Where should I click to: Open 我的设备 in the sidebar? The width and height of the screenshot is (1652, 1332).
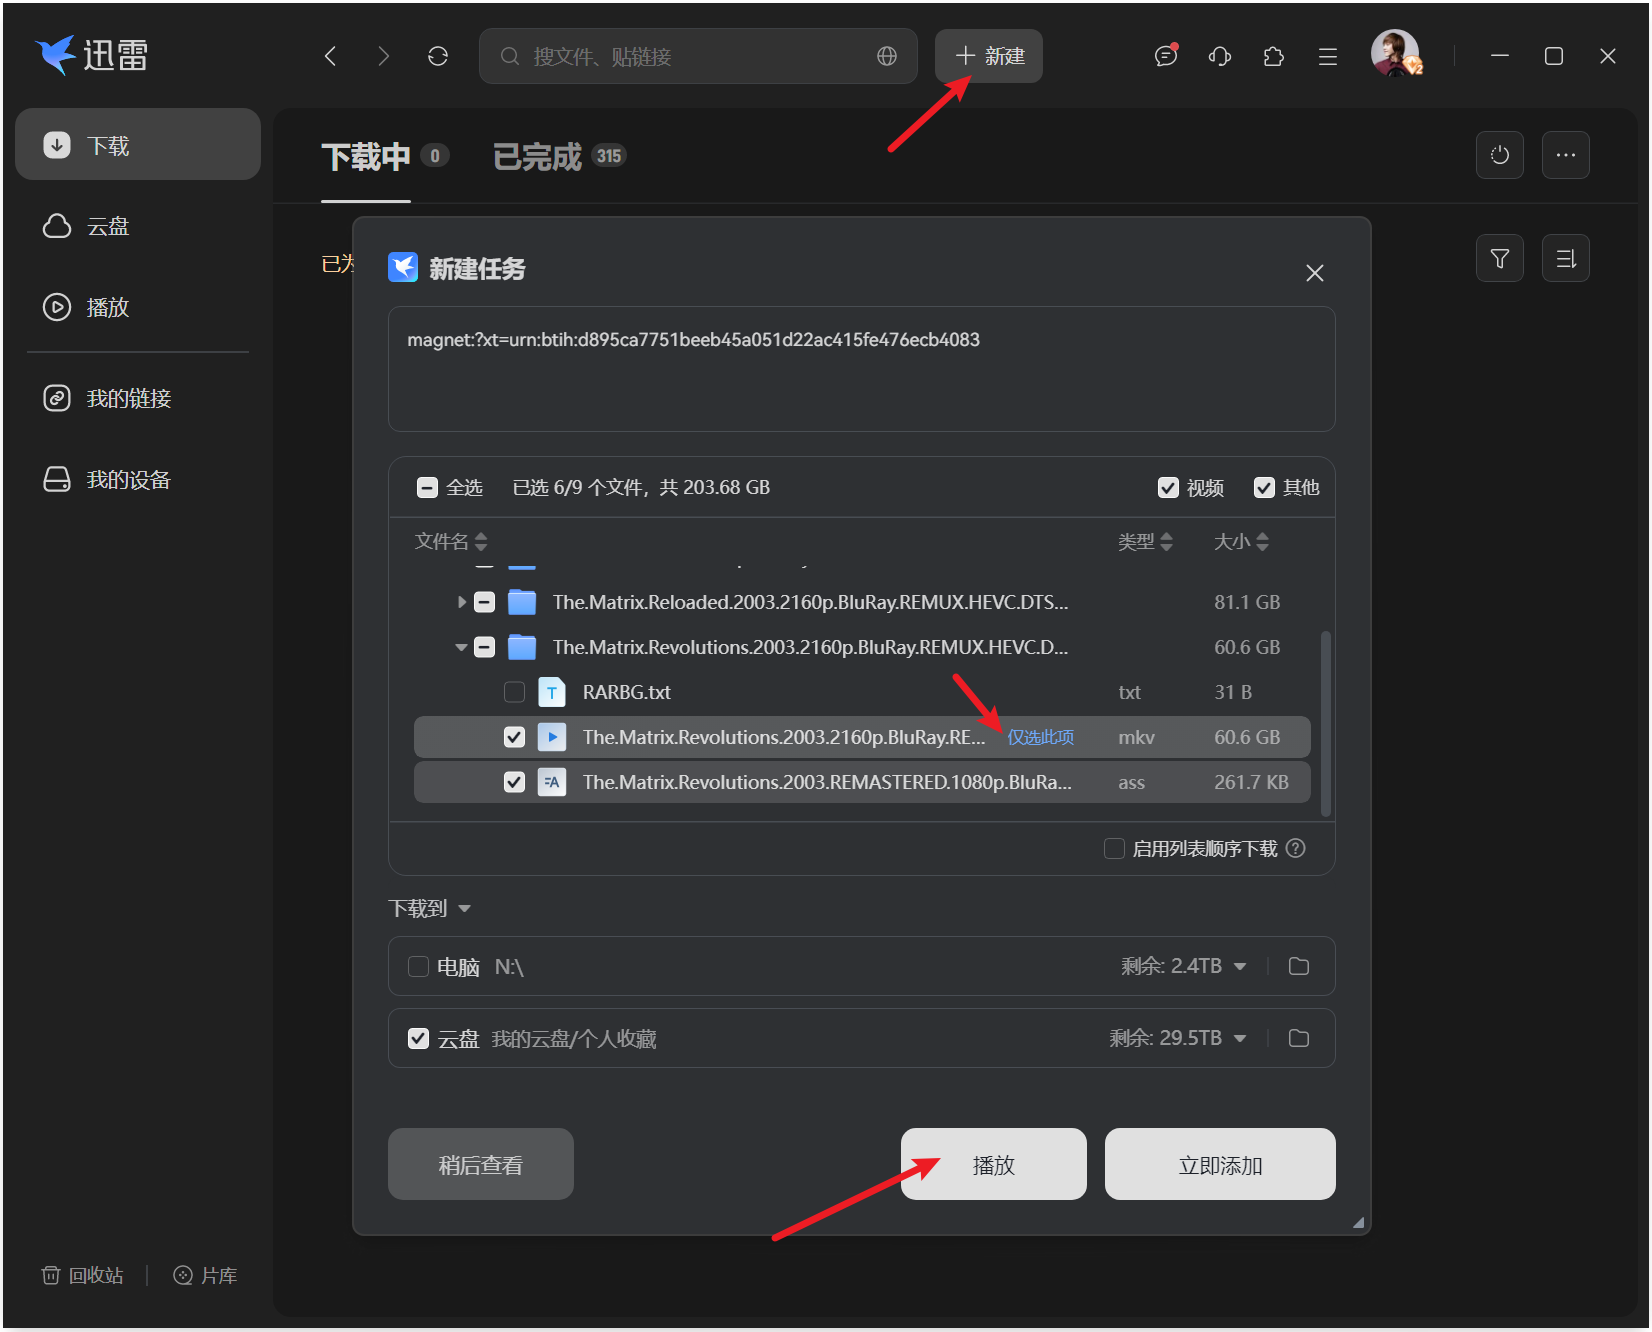click(x=138, y=479)
